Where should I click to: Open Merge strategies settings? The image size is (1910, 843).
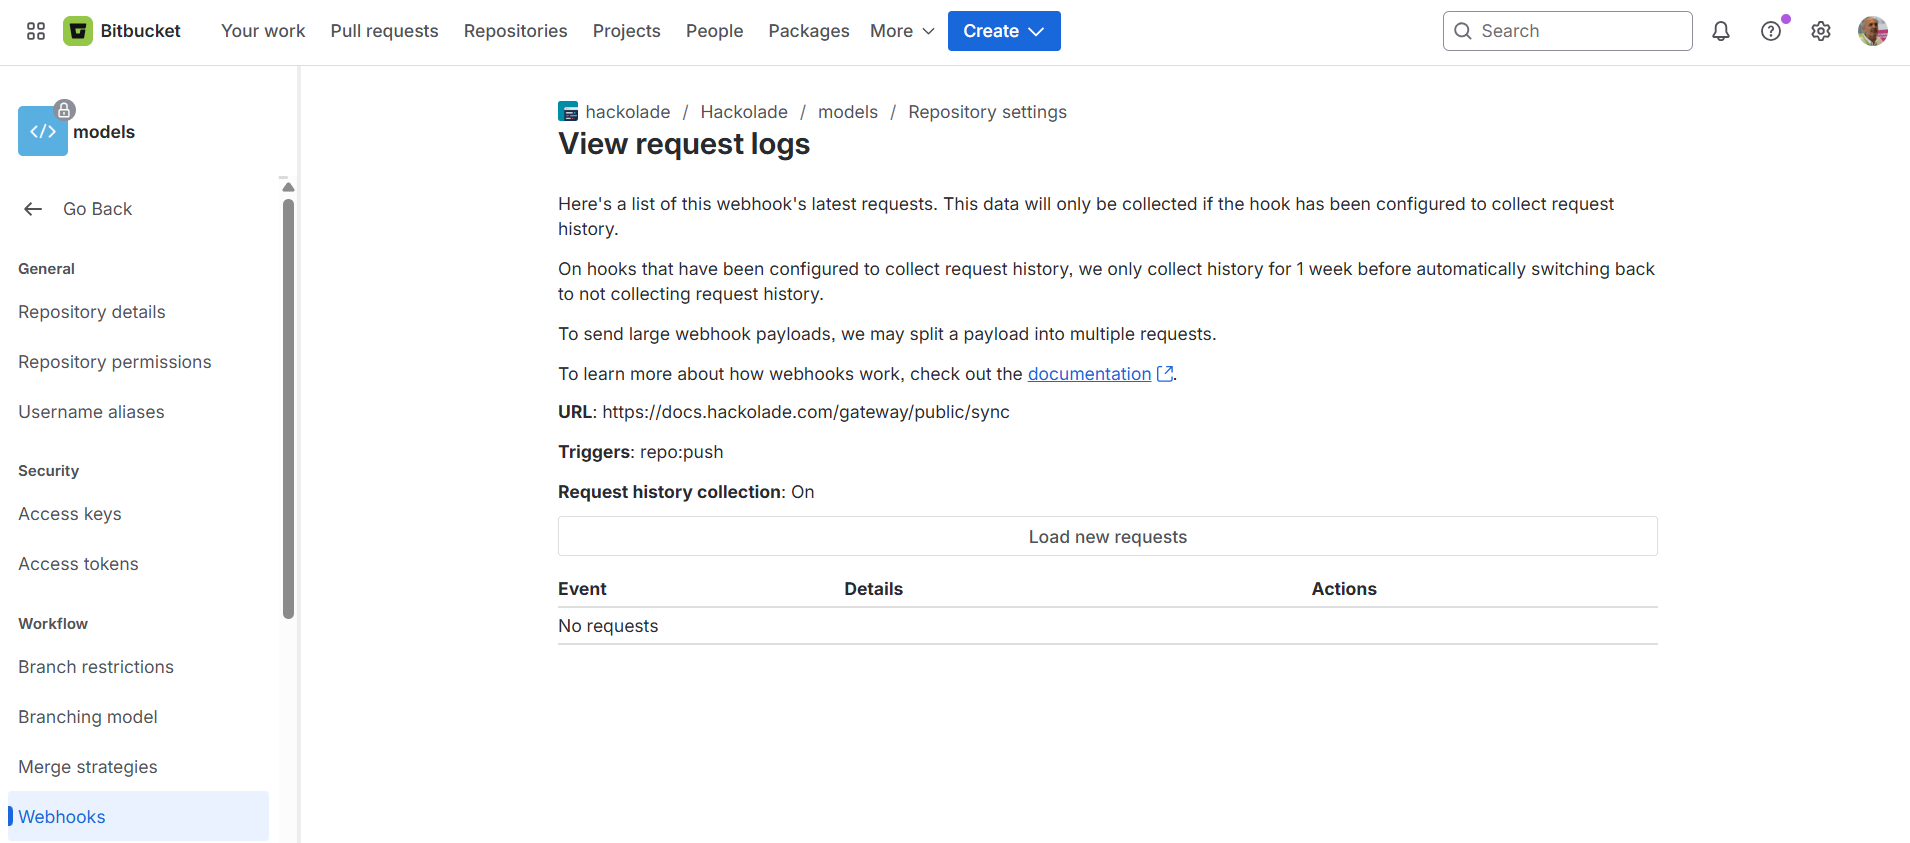pyautogui.click(x=88, y=767)
